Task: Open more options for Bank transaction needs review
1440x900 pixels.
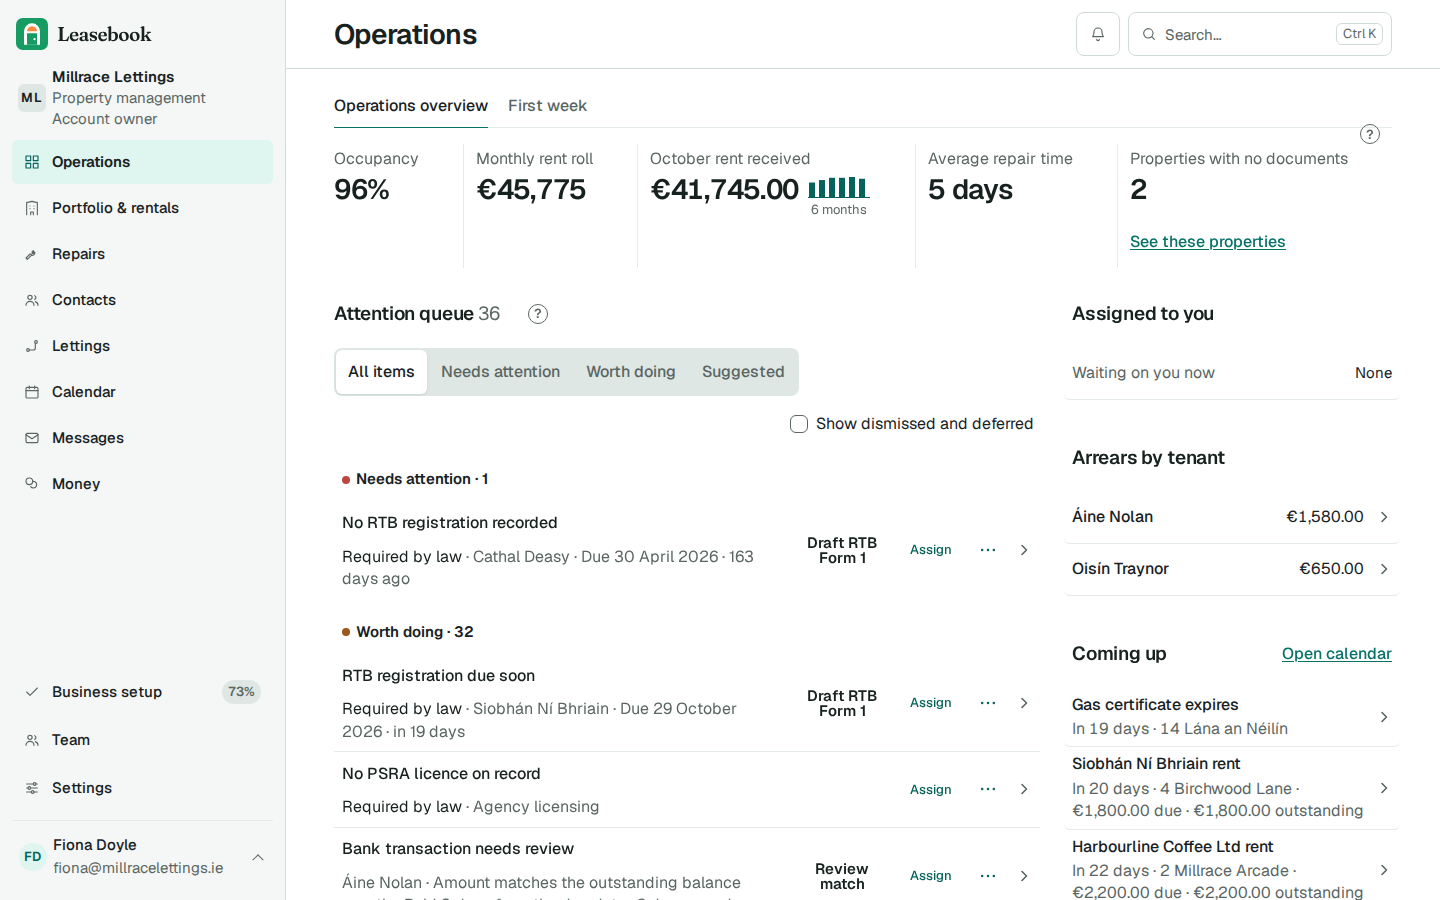Action: (988, 876)
